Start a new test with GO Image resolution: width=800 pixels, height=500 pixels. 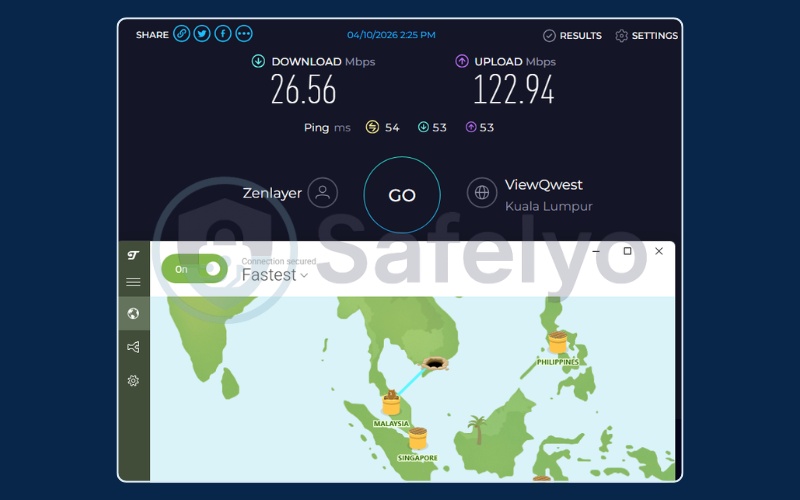point(402,195)
